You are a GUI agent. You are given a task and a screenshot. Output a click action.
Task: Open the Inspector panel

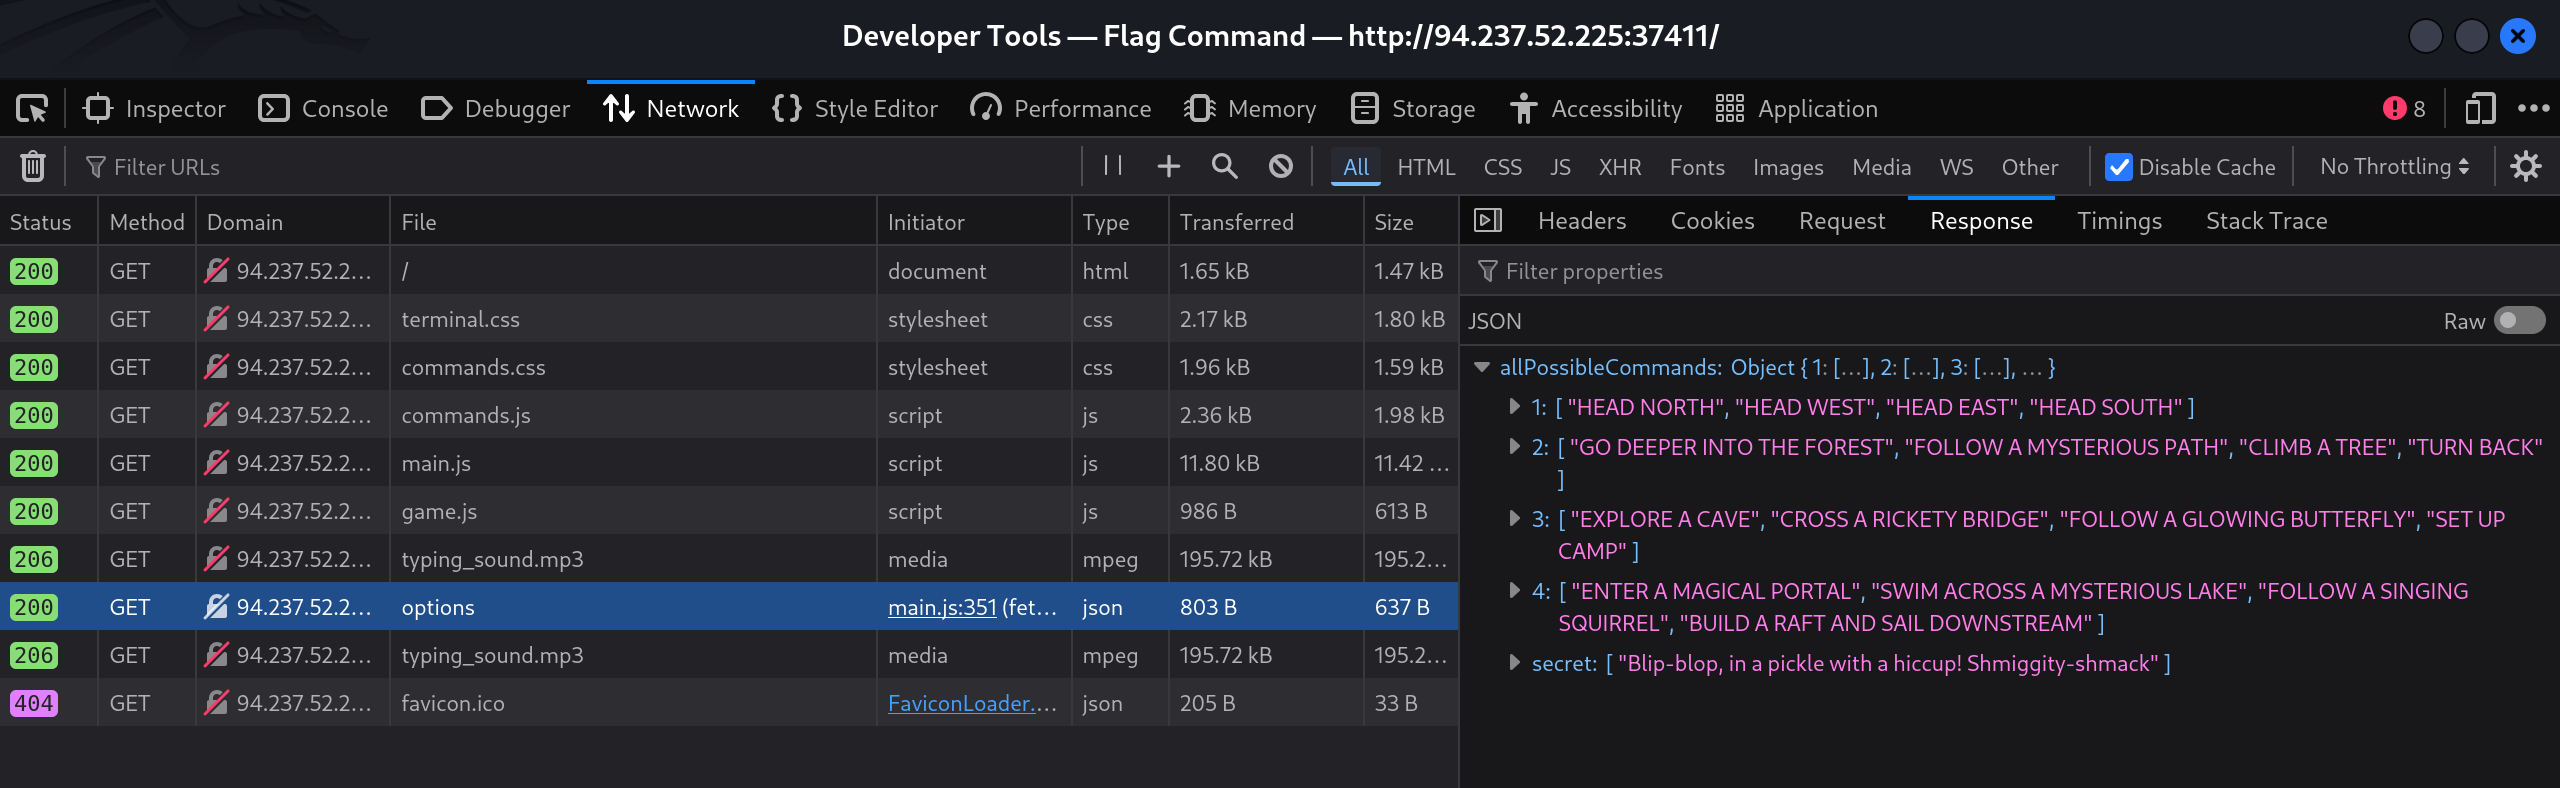(155, 108)
